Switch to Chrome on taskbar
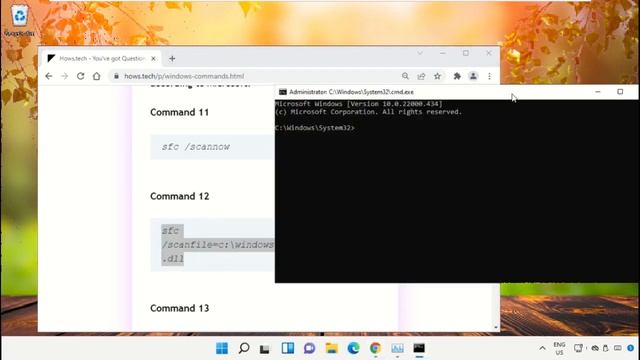 (375, 348)
